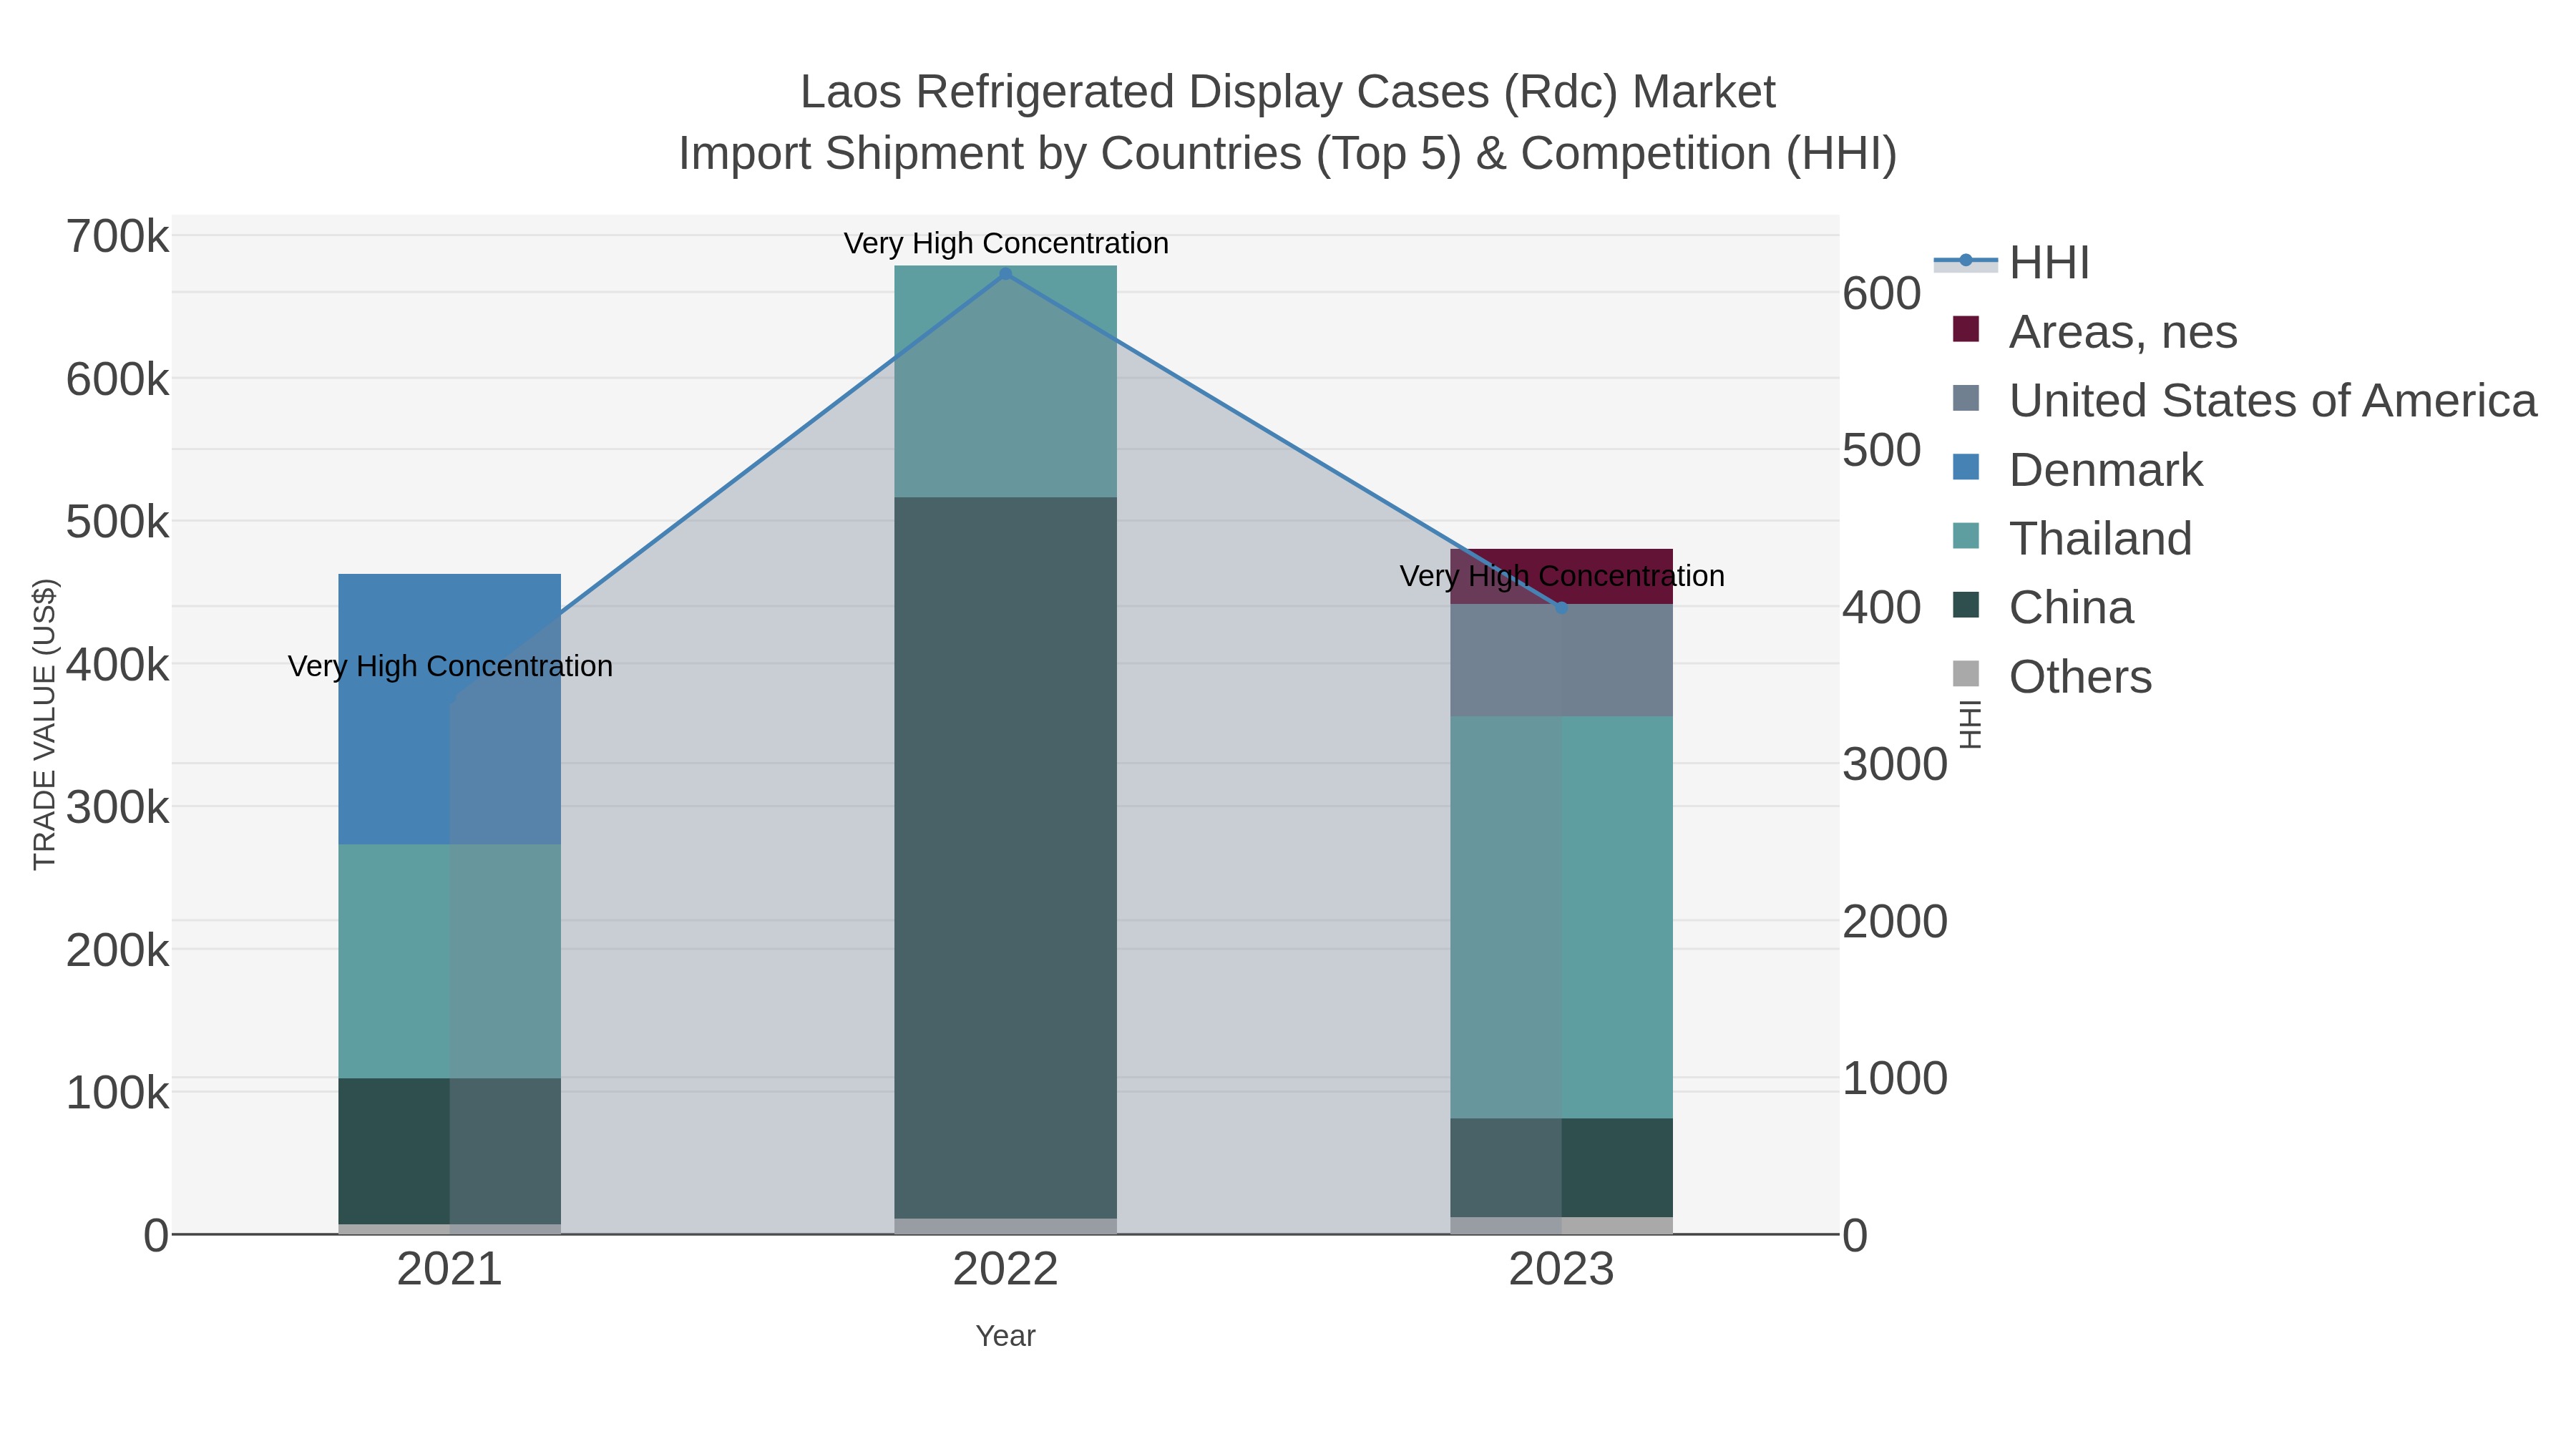This screenshot has width=2576, height=1449.
Task: Click the 500k y-axis tick label
Action: pyautogui.click(x=118, y=522)
